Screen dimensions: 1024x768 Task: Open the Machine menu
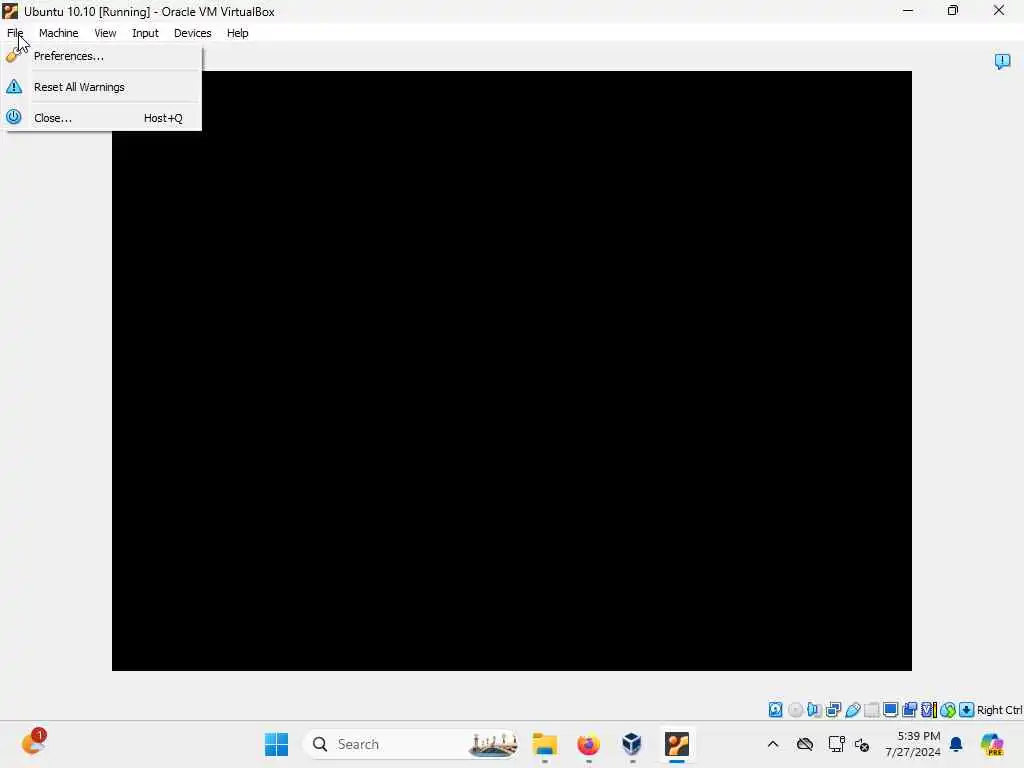pyautogui.click(x=59, y=33)
